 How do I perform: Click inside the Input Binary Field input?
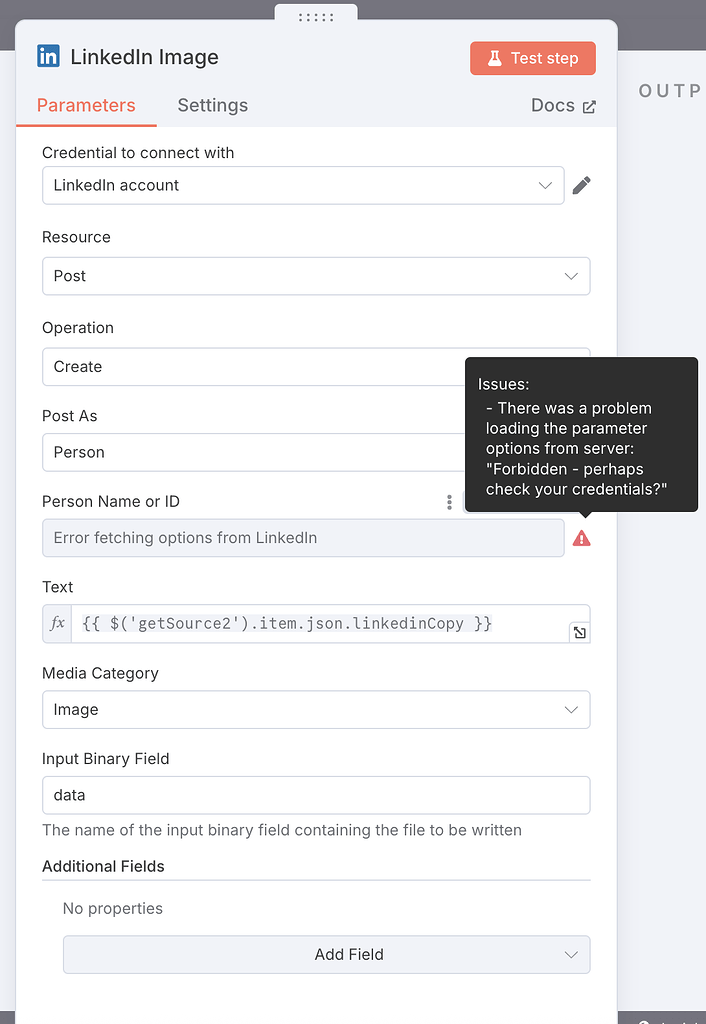click(316, 793)
